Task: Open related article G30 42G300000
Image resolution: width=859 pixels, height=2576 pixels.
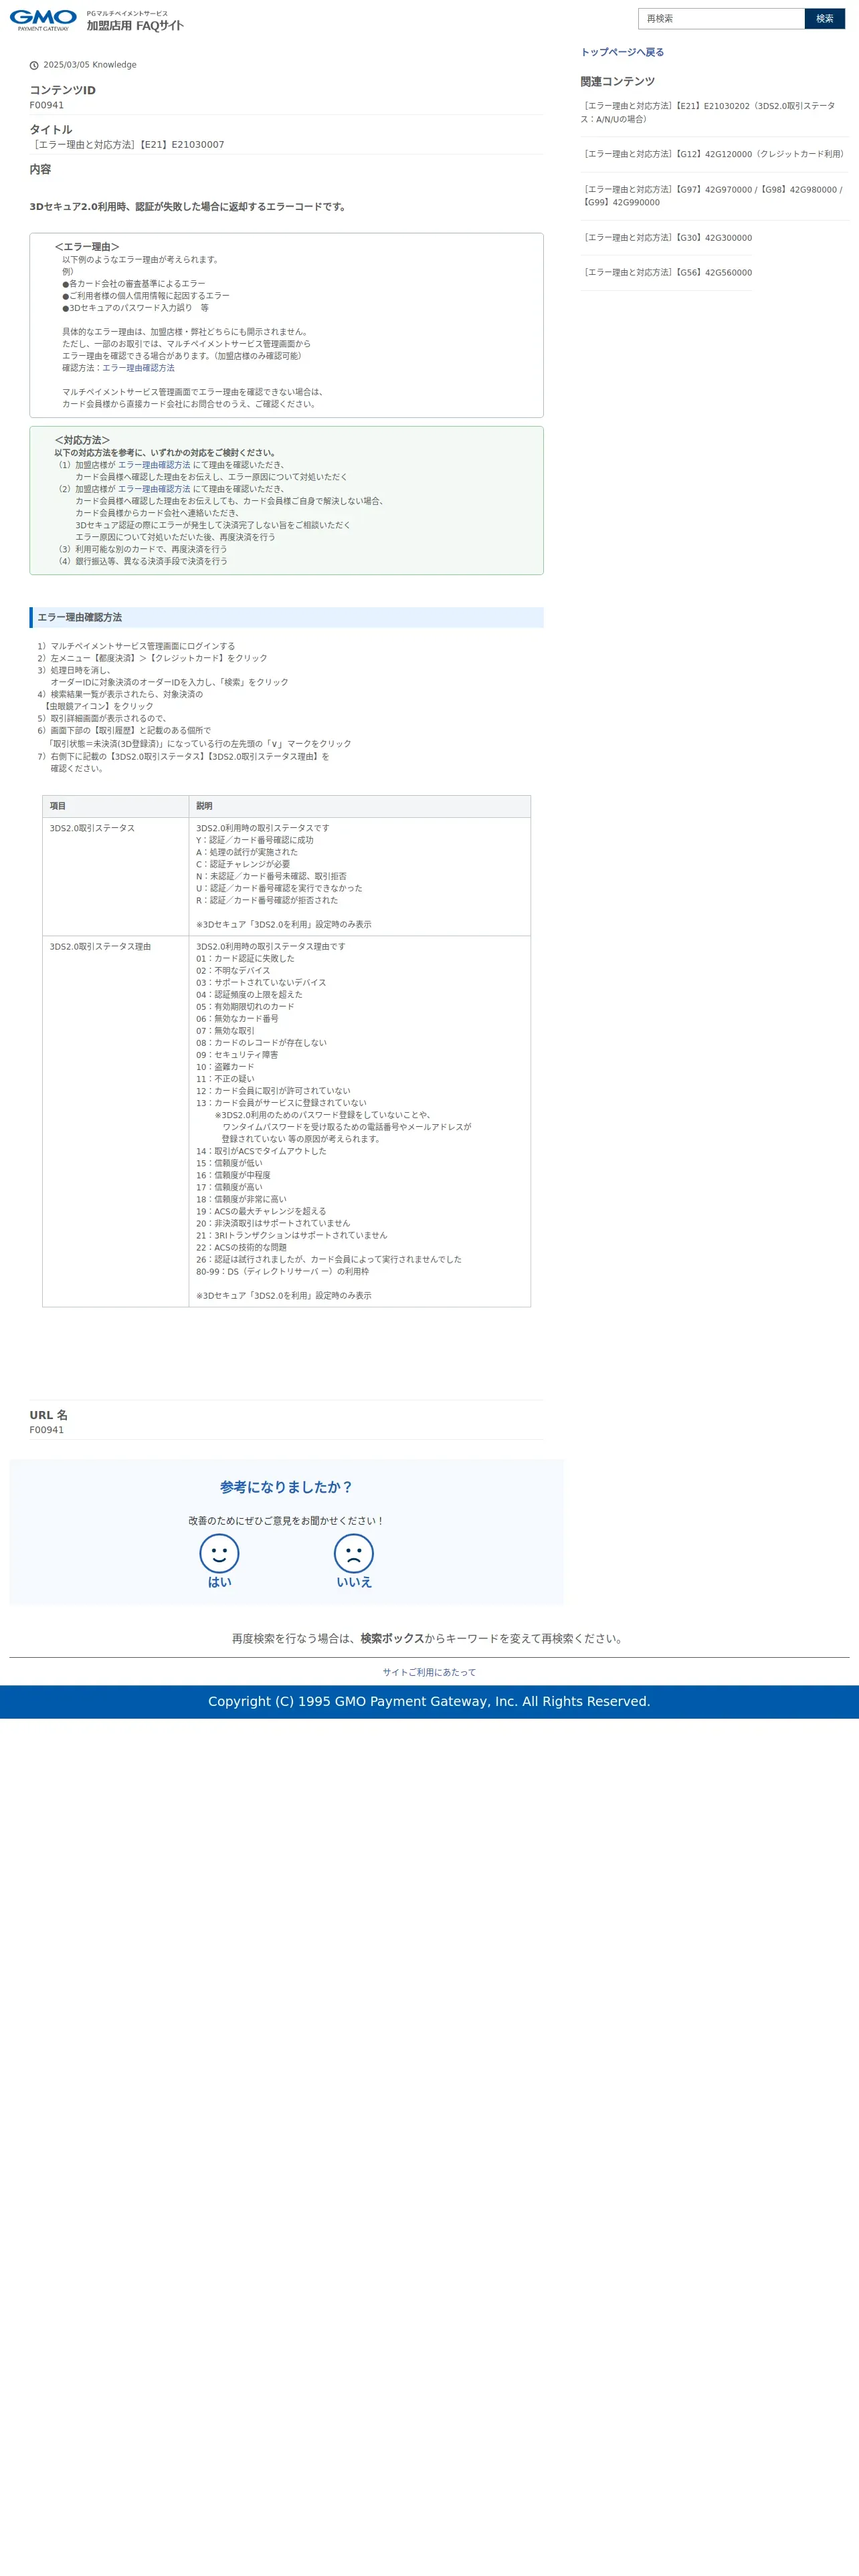Action: pos(666,238)
